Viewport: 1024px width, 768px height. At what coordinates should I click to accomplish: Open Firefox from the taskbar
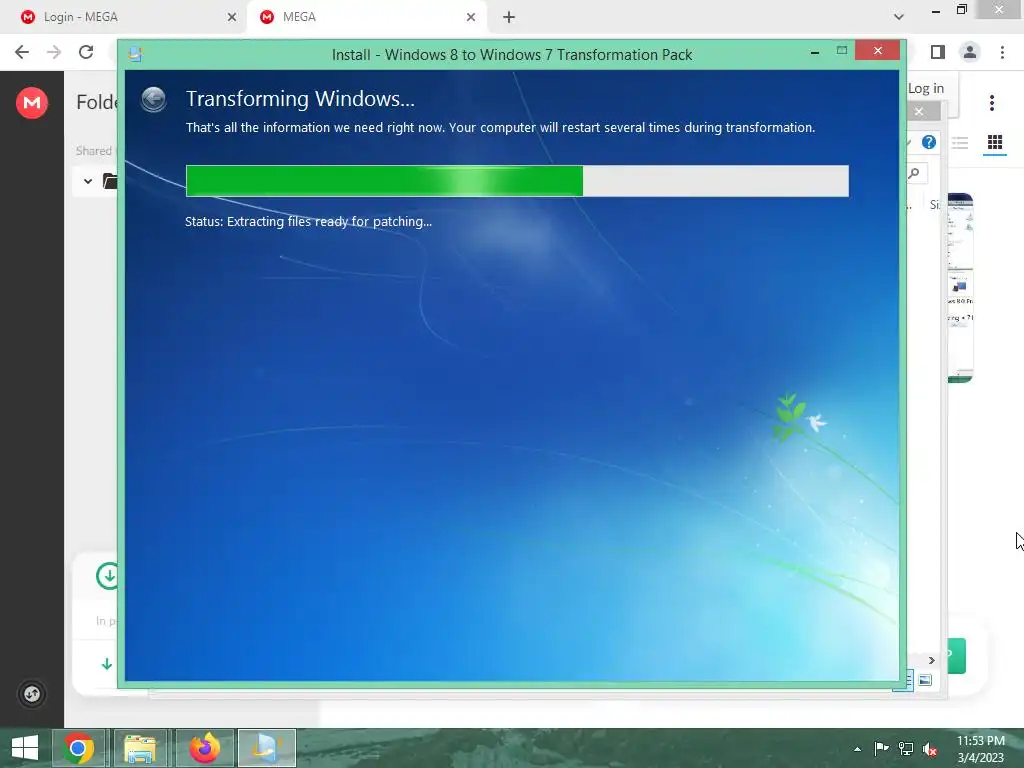[204, 748]
